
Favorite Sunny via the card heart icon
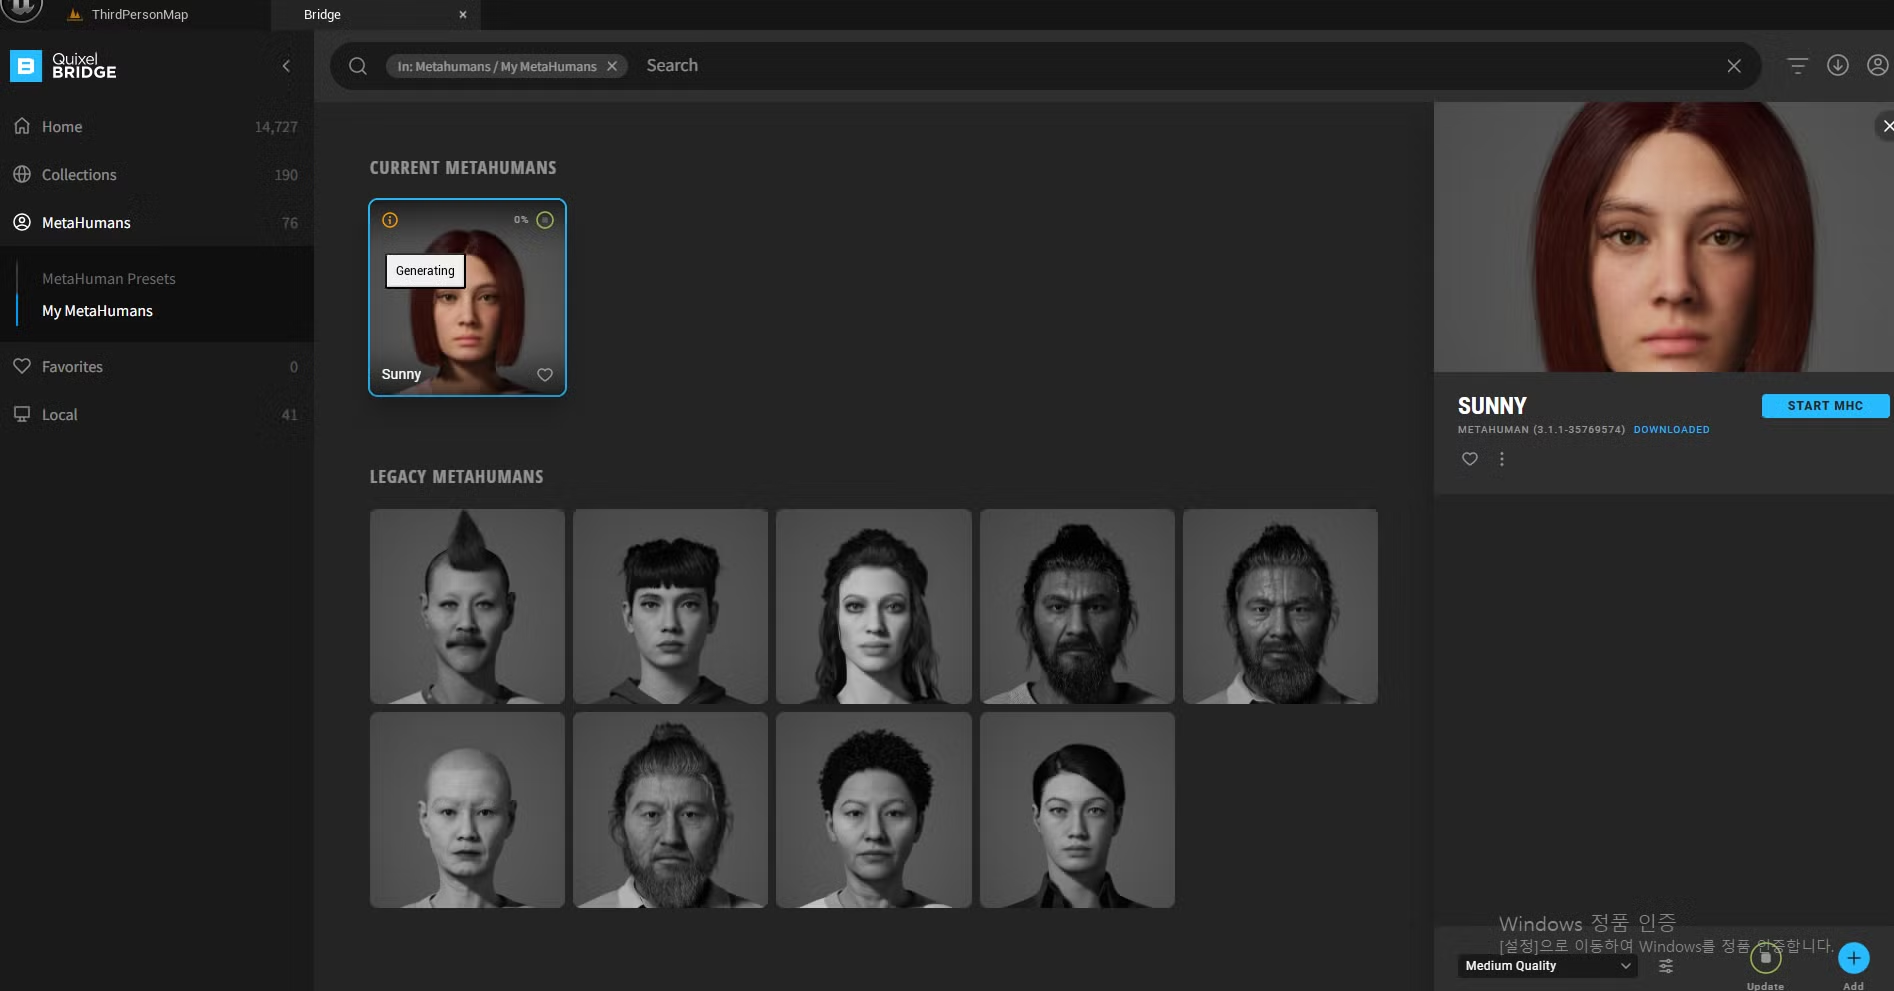pos(545,375)
